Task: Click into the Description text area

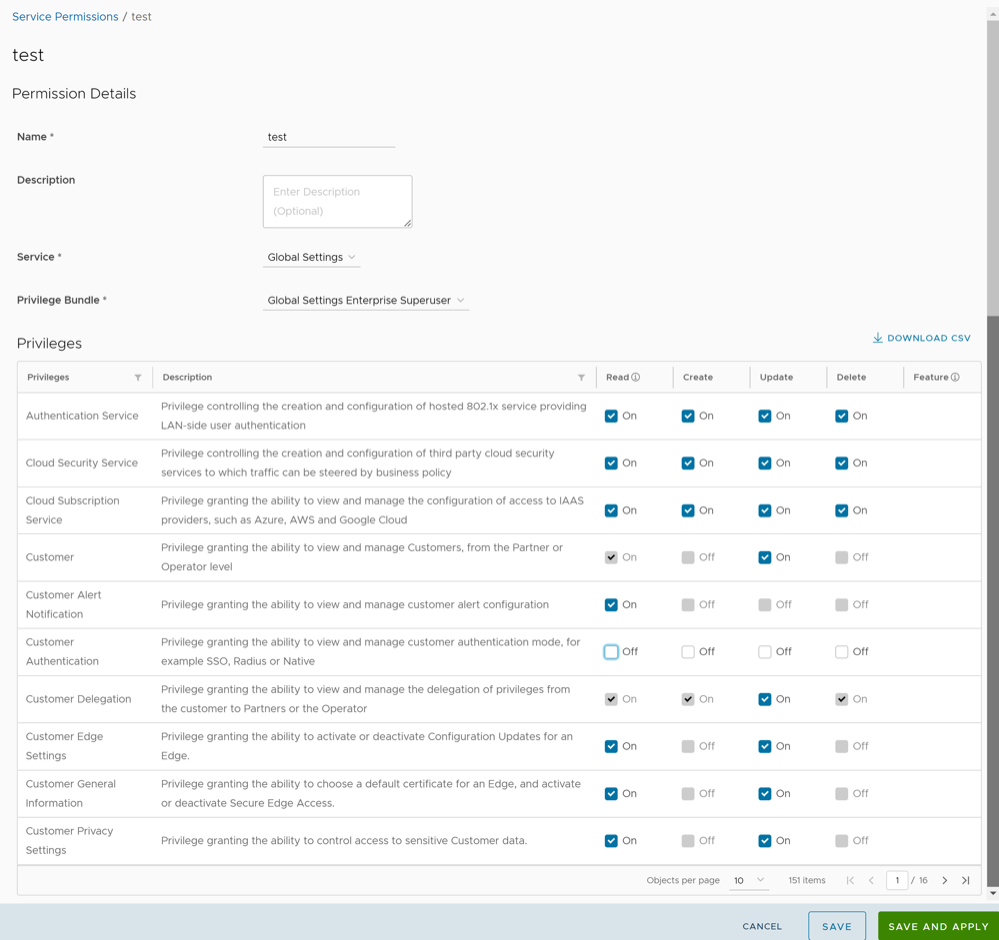Action: [x=337, y=202]
